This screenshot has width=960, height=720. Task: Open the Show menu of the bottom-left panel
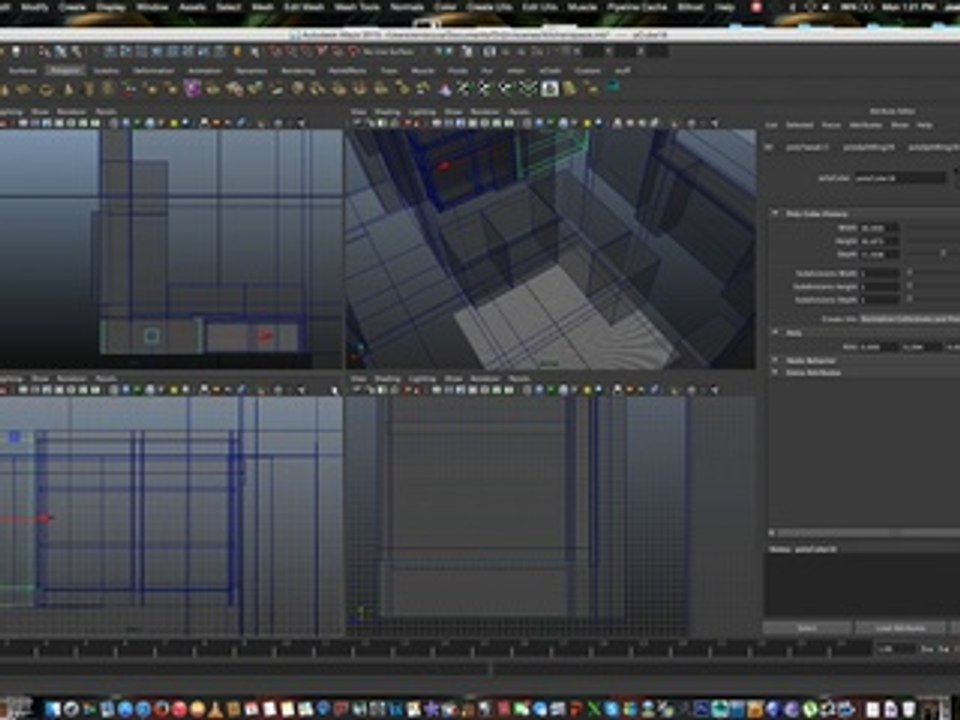[x=40, y=379]
